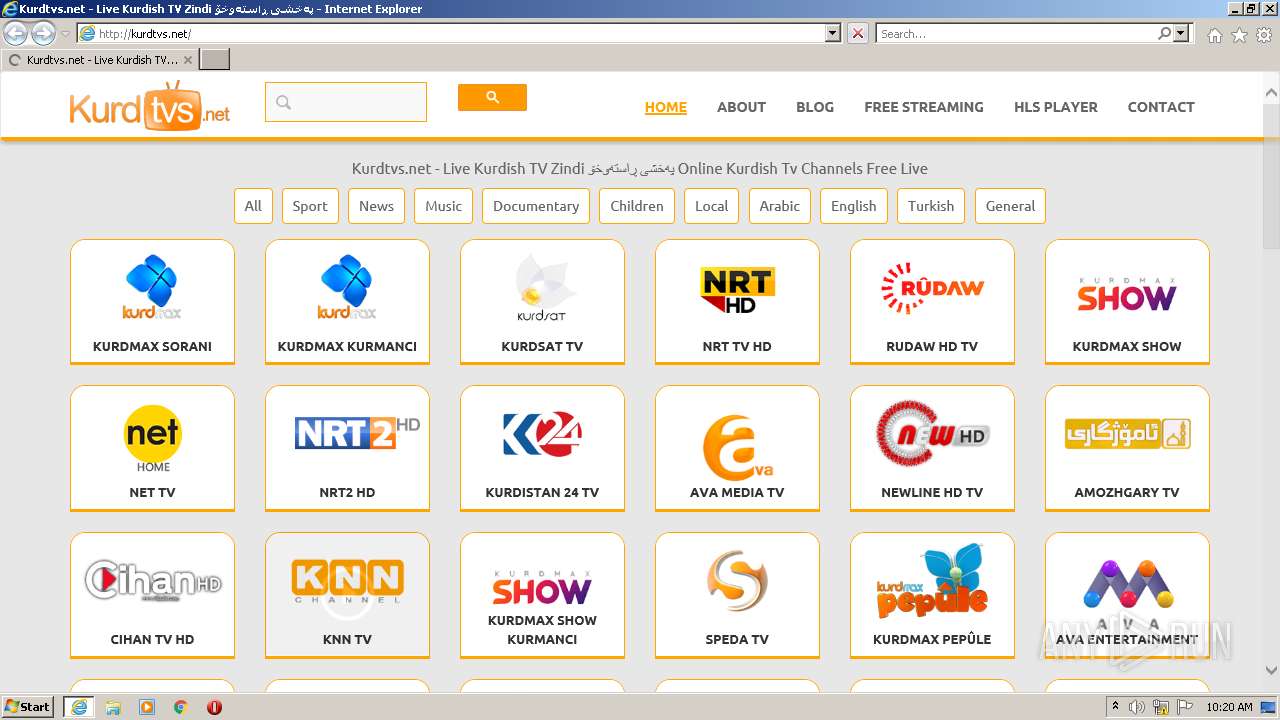
Task: Open the Windows Start menu
Action: coord(28,706)
